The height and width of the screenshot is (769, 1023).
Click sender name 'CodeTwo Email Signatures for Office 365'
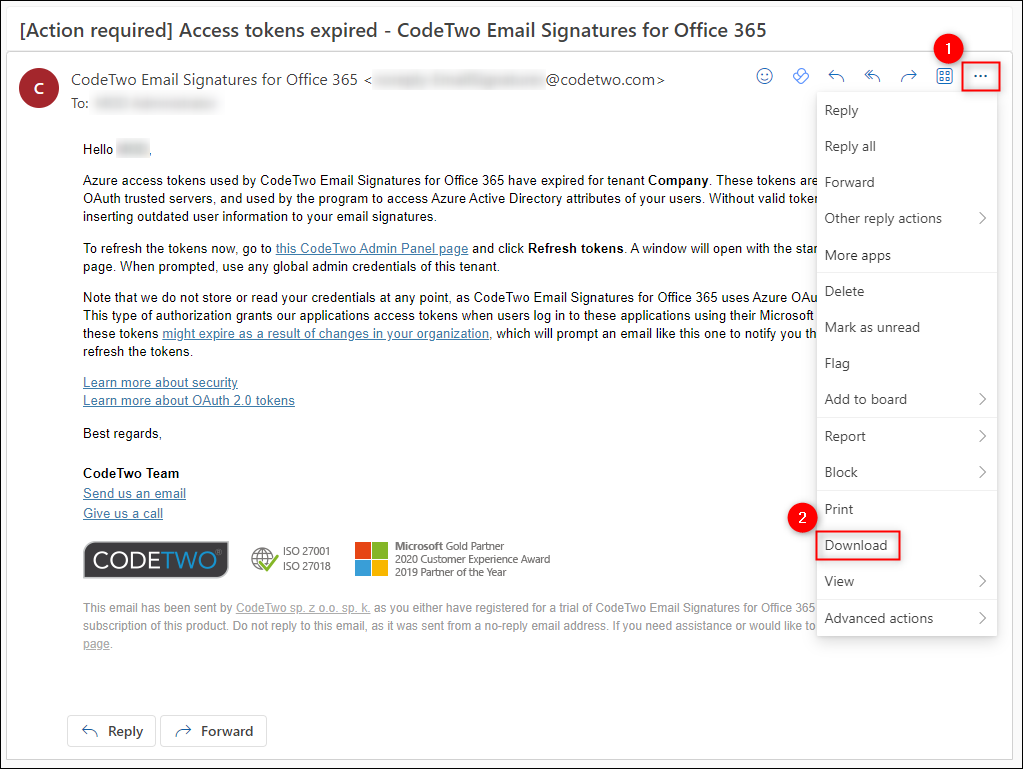pos(214,80)
